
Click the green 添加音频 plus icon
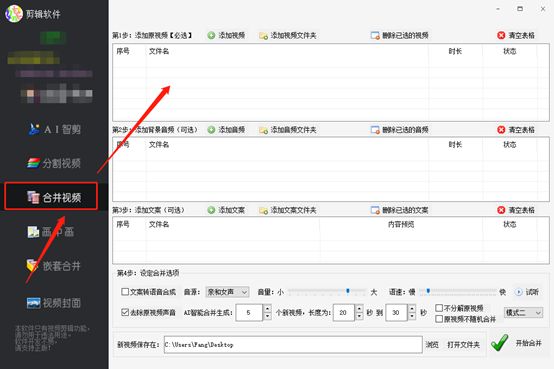(x=211, y=130)
